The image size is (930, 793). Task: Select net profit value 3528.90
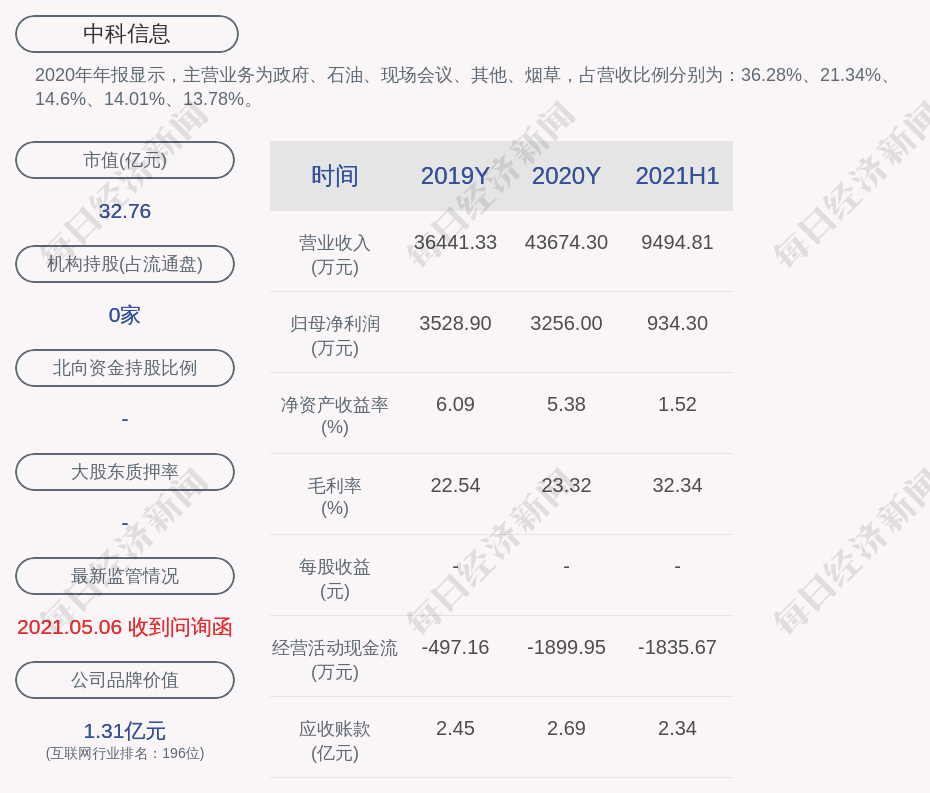click(455, 323)
